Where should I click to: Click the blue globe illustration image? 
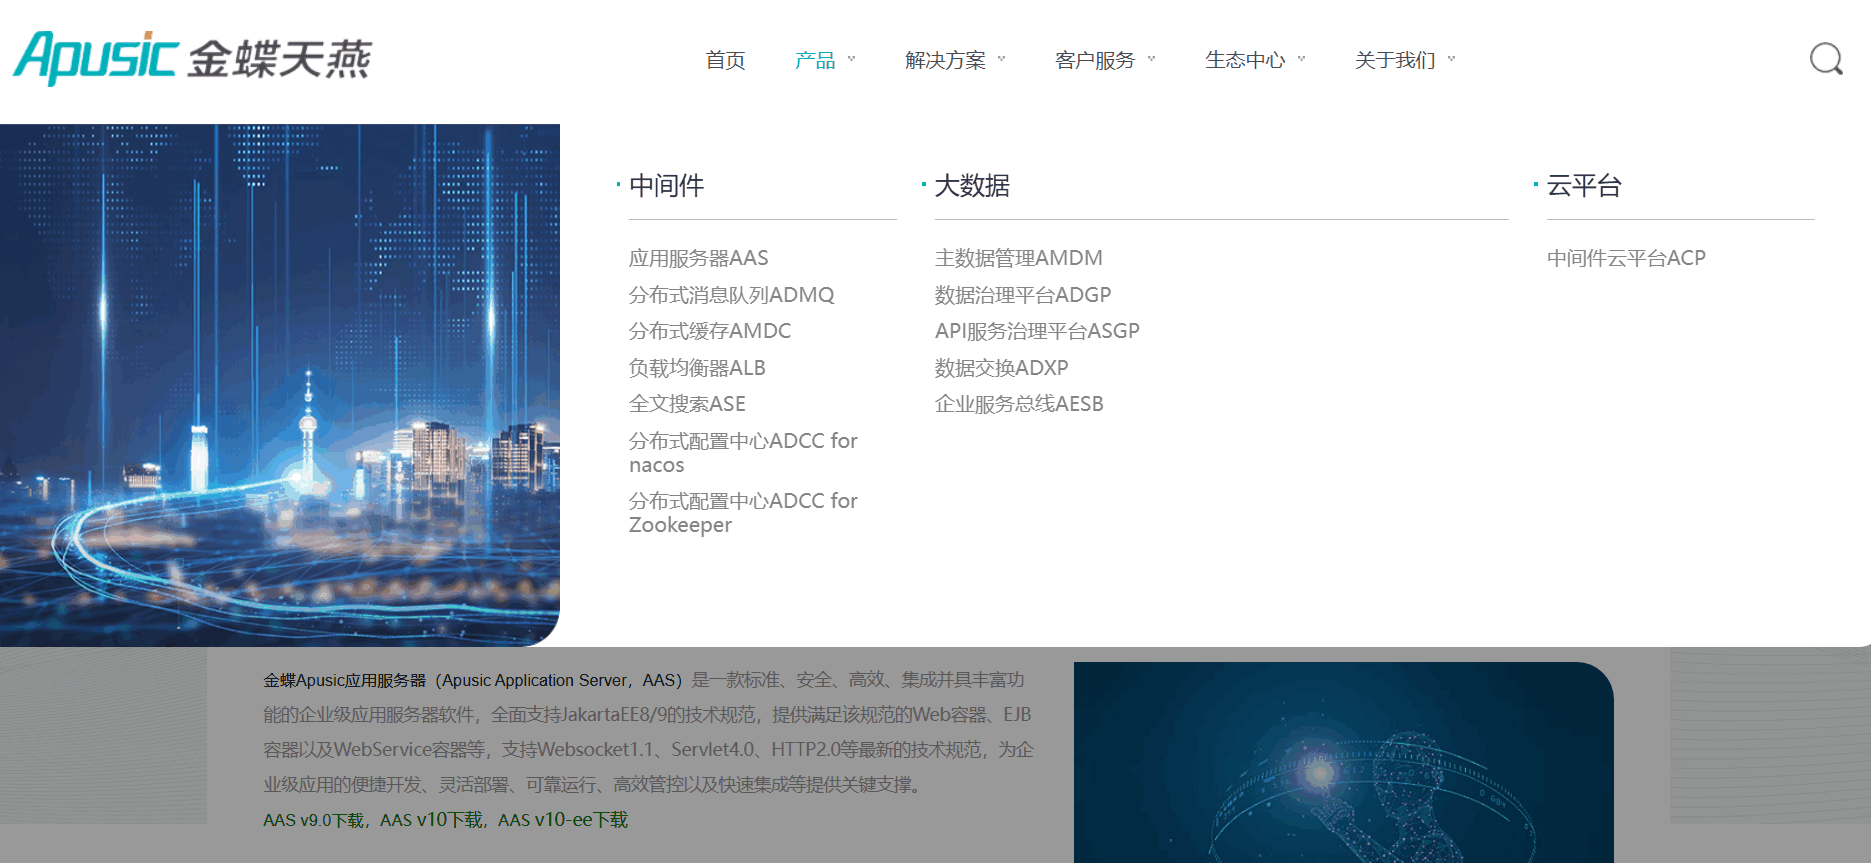pos(1343,762)
